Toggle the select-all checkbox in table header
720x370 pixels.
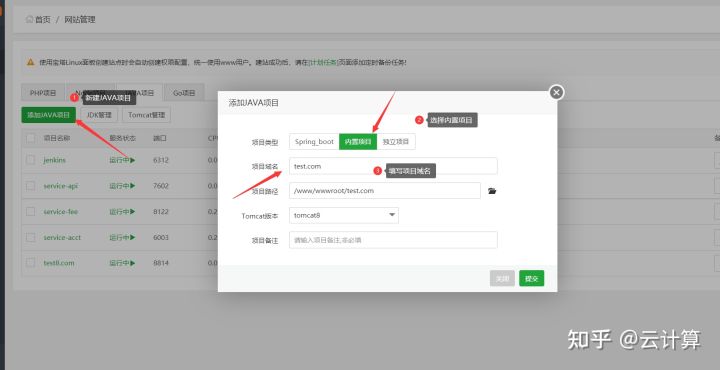pyautogui.click(x=30, y=138)
